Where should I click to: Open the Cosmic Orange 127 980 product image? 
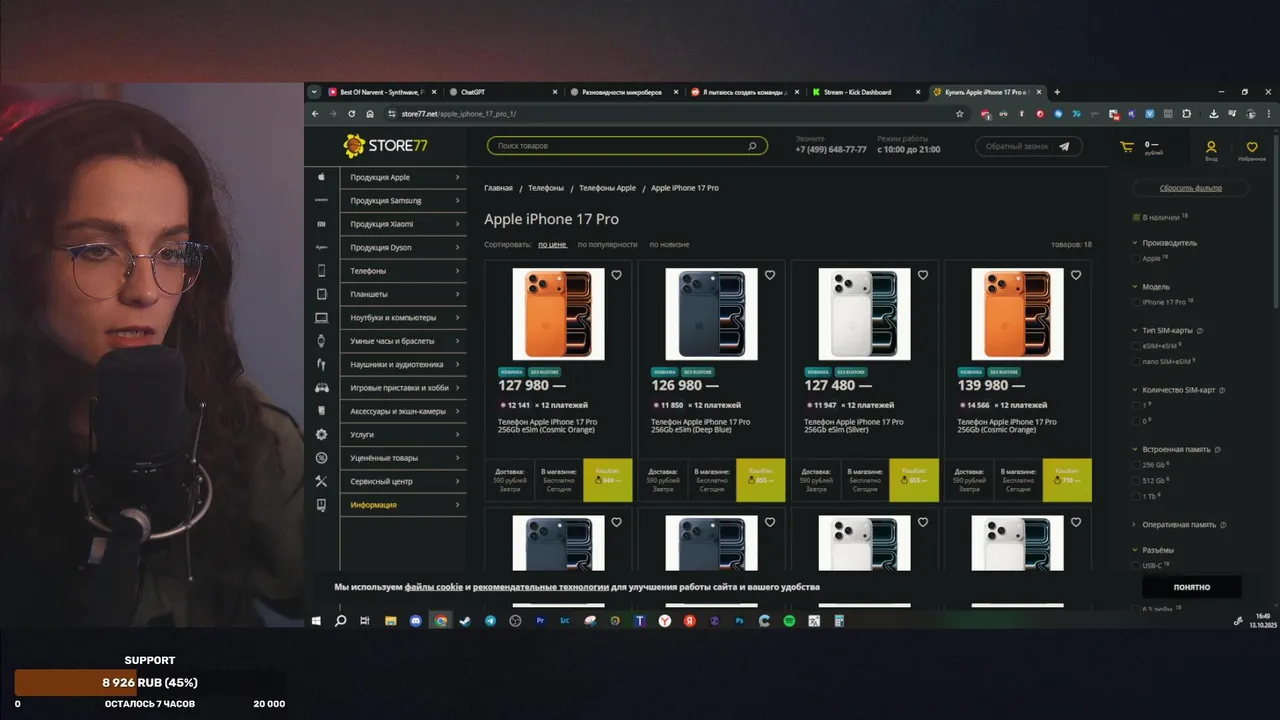pyautogui.click(x=558, y=314)
